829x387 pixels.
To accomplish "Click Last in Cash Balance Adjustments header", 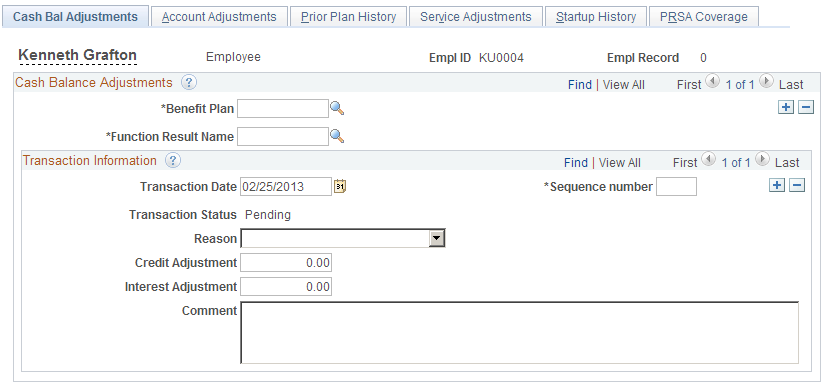I will (x=791, y=85).
